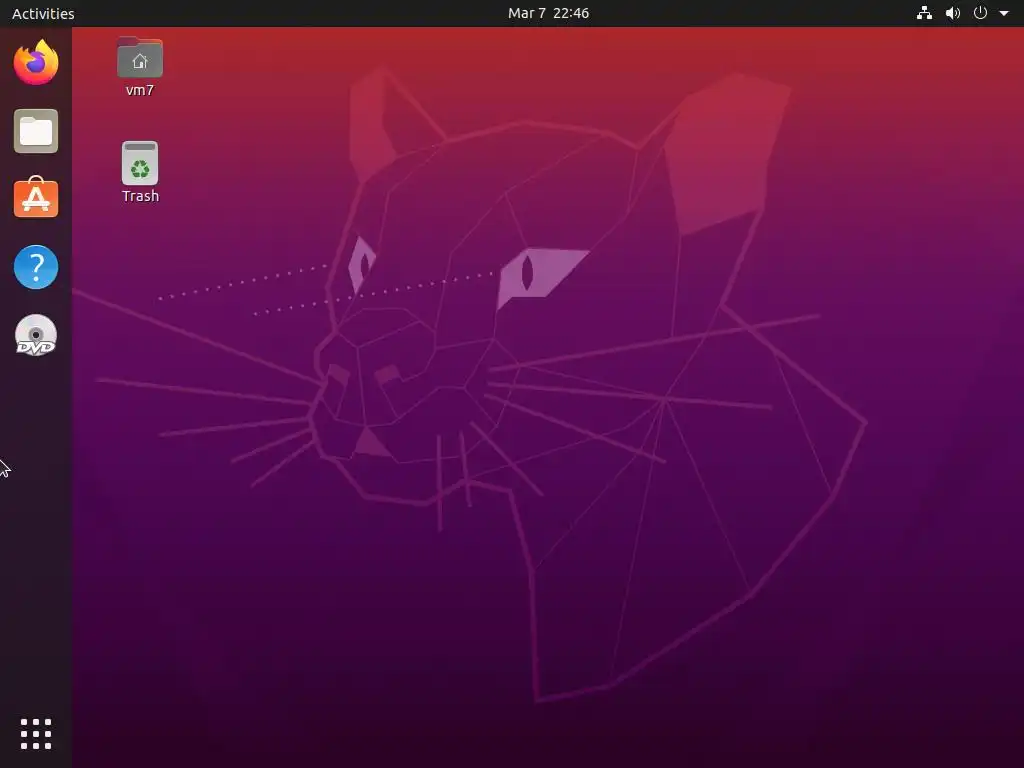Screen dimensions: 1024x768
Task: Expand the system menu arrow
Action: [x=1004, y=13]
